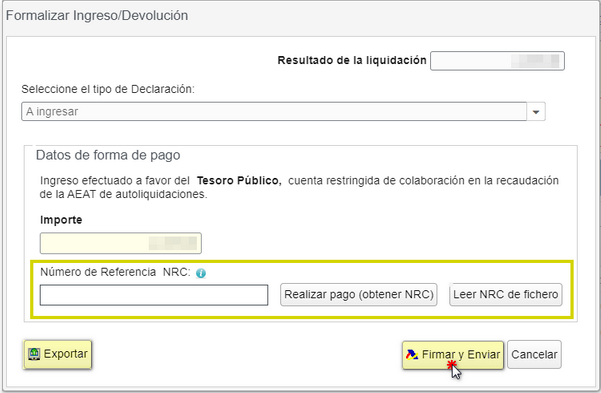The height and width of the screenshot is (393, 601).
Task: Focus the Número de Referencia NRC input field
Action: pyautogui.click(x=154, y=295)
